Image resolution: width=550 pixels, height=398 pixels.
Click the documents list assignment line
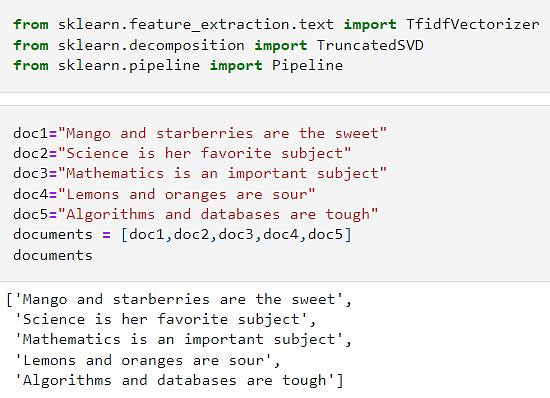coord(182,235)
